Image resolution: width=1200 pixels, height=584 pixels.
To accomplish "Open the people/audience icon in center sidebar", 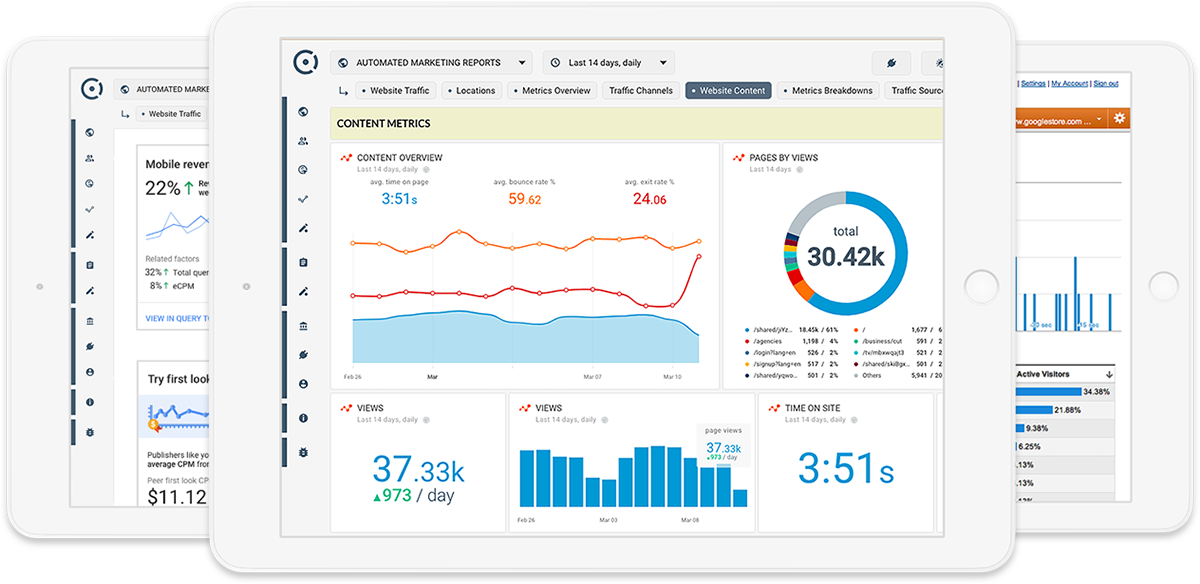I will tap(303, 141).
